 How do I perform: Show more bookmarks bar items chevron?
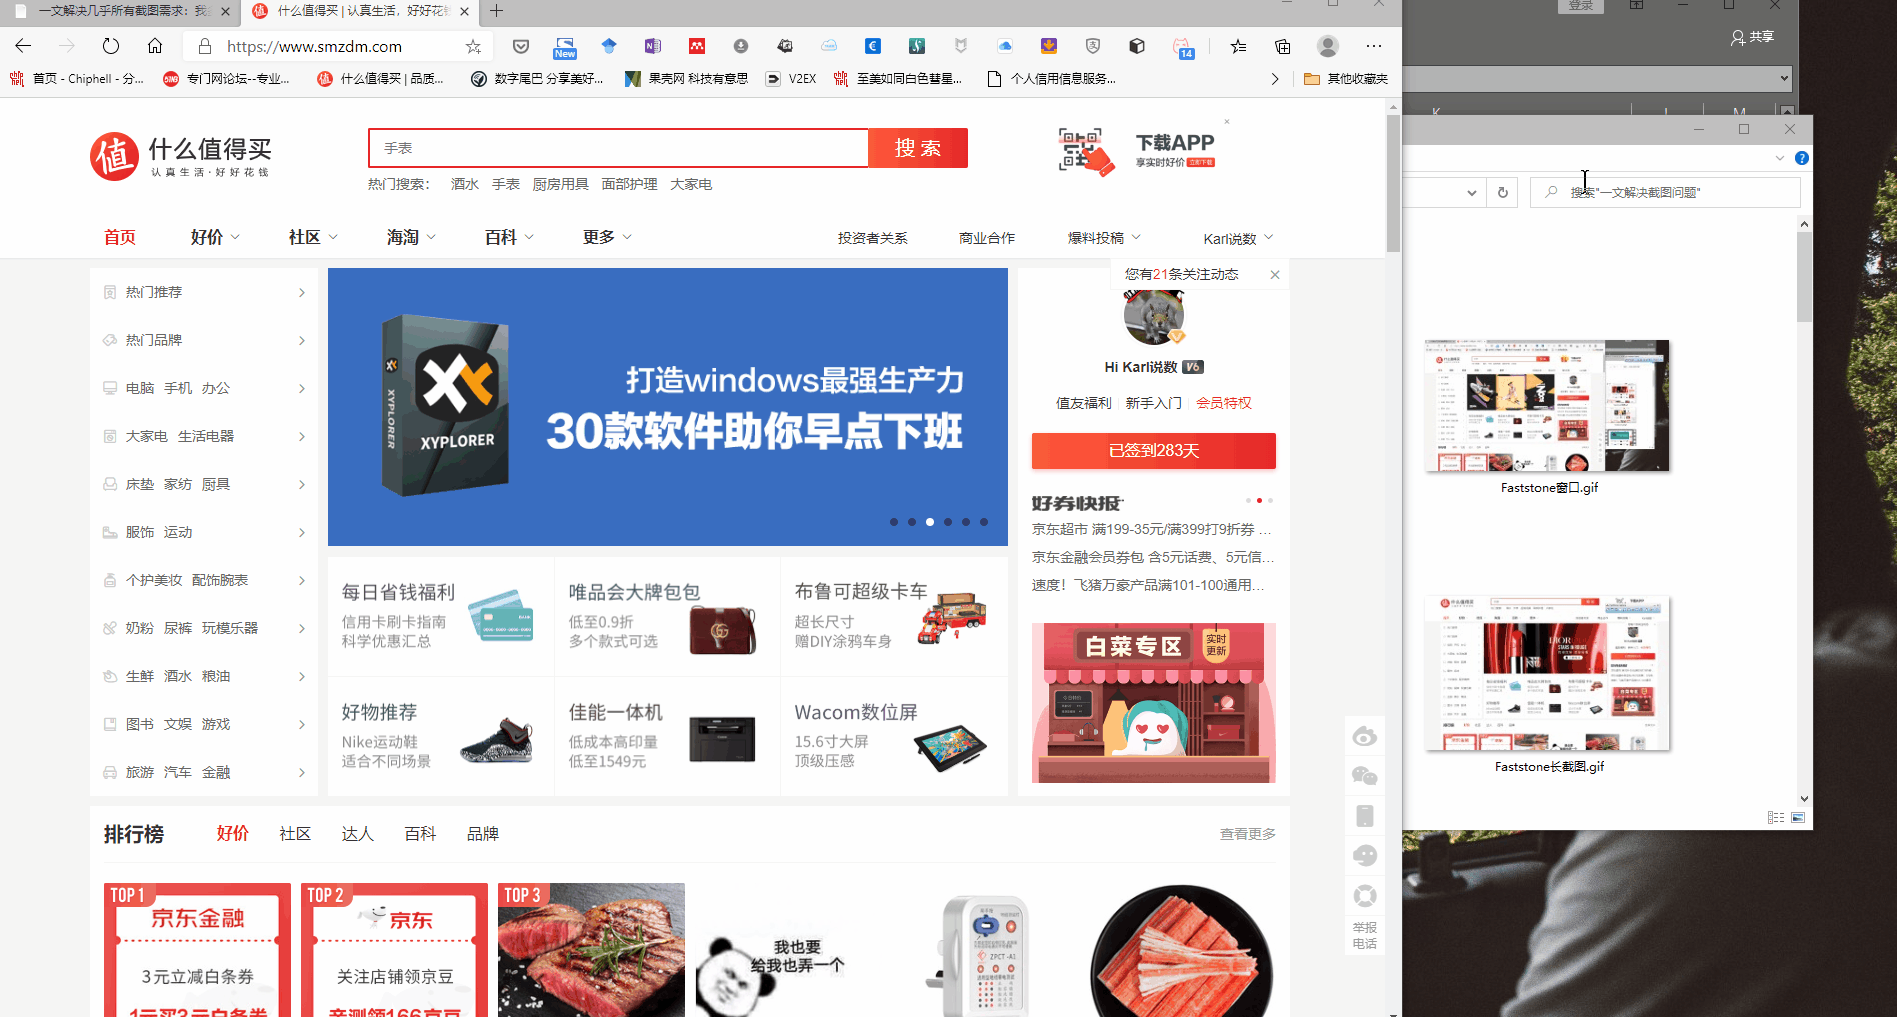point(1274,79)
